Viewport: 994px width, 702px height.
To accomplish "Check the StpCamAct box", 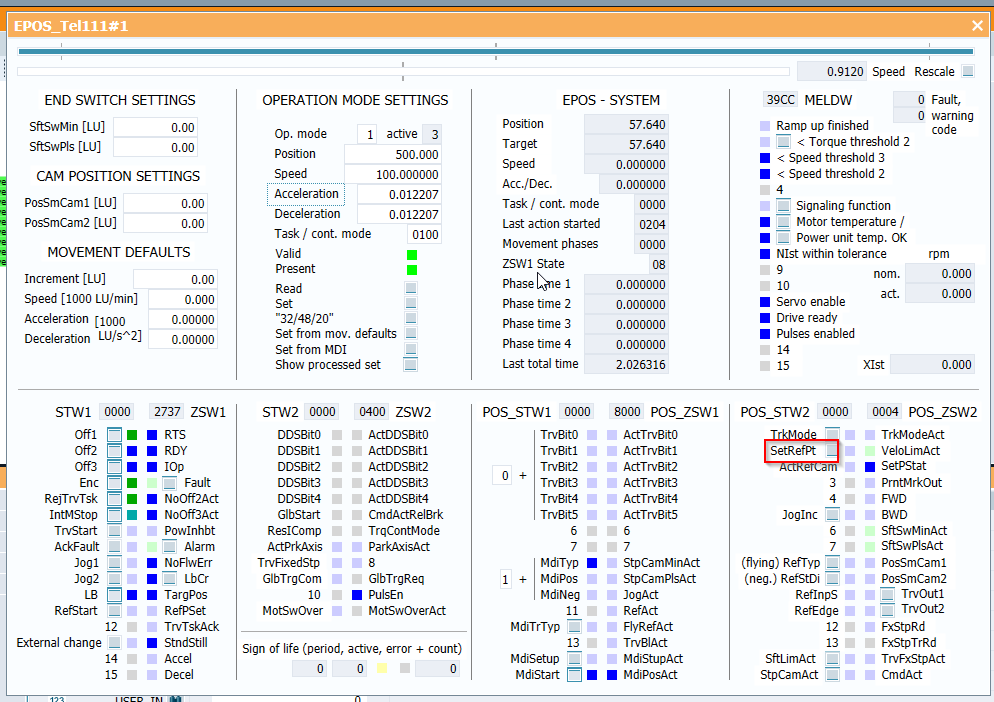I will 832,675.
